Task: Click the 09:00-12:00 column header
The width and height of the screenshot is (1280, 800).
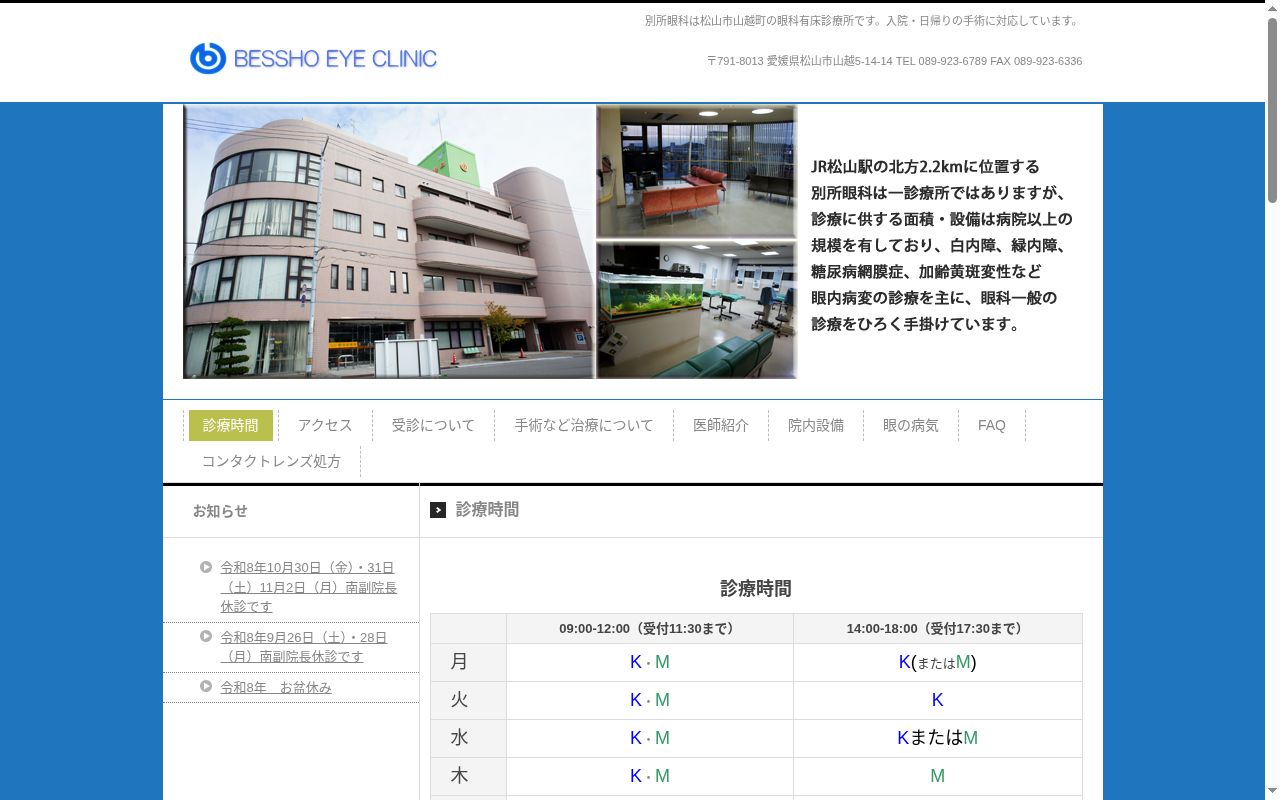Action: click(x=650, y=629)
